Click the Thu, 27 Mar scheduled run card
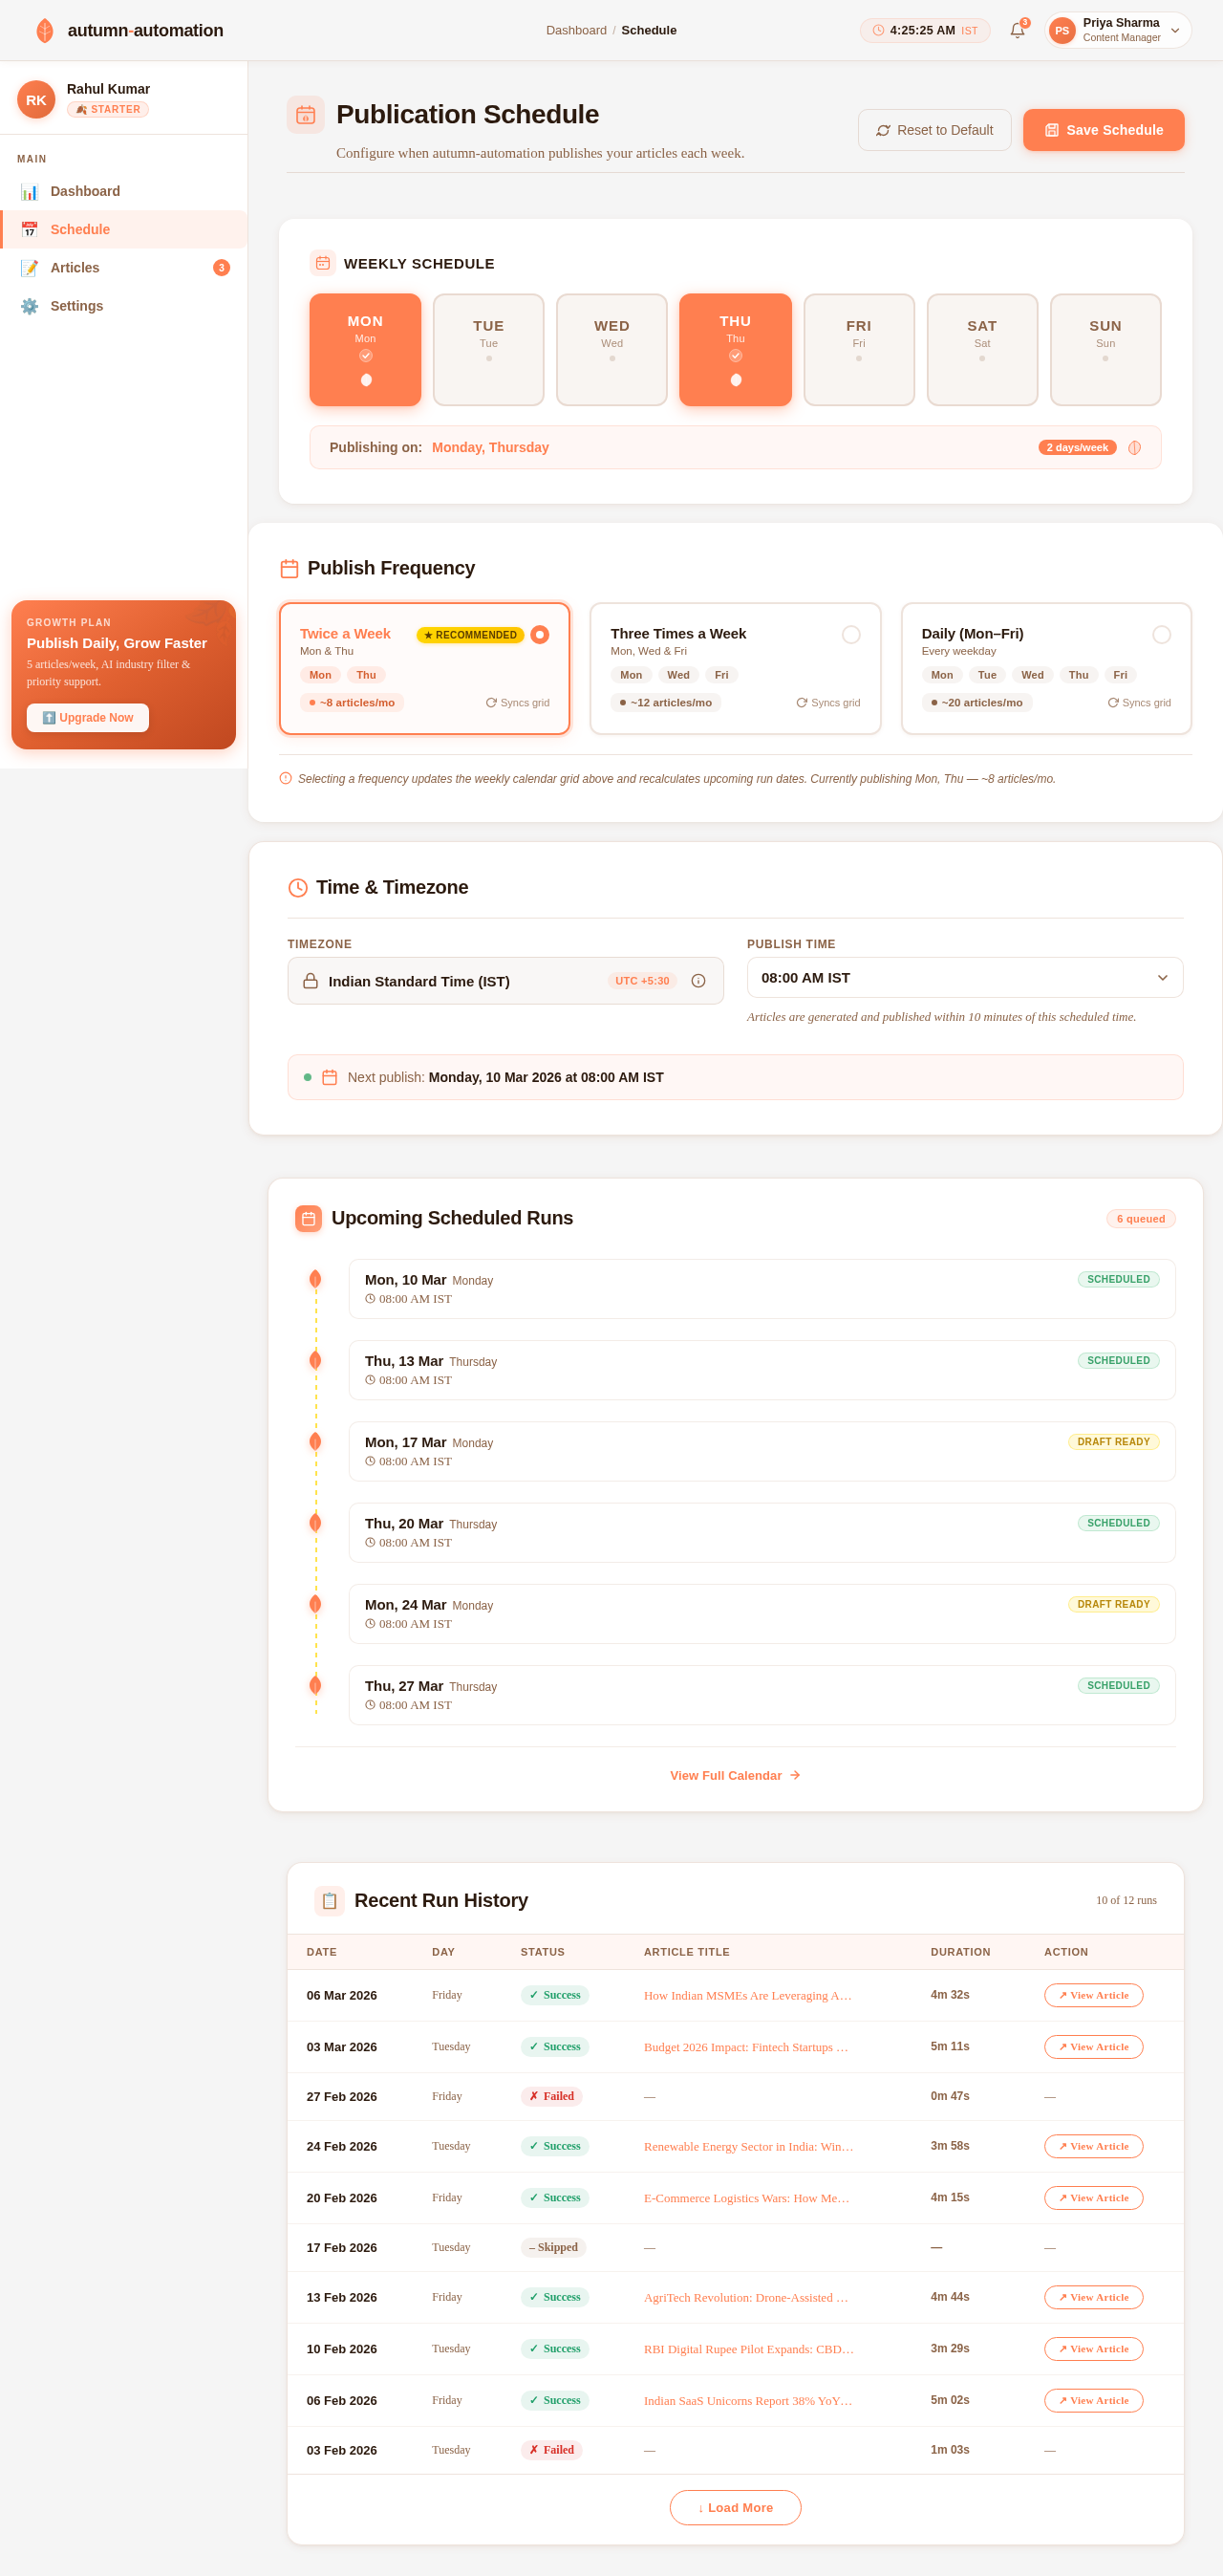The image size is (1223, 2576). point(762,1695)
